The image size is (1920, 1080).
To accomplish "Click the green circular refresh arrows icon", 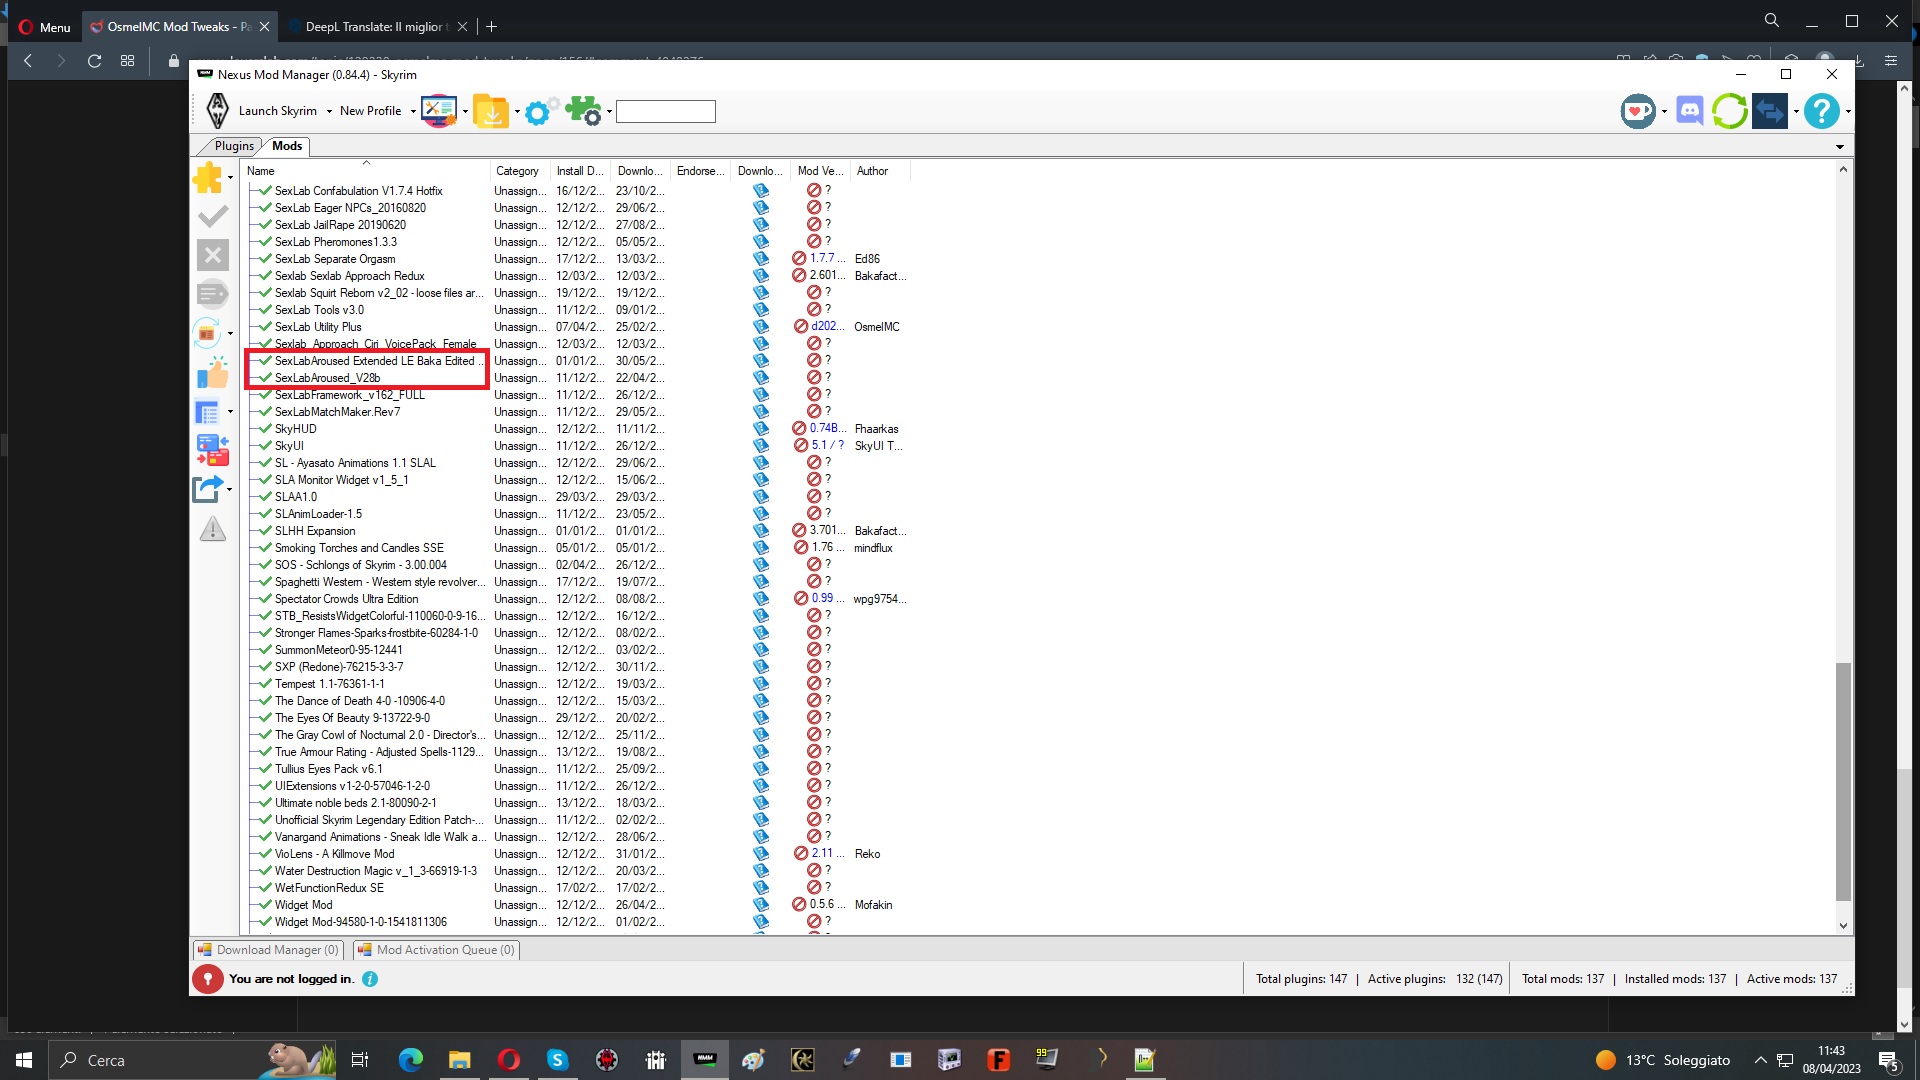I will tap(1729, 111).
